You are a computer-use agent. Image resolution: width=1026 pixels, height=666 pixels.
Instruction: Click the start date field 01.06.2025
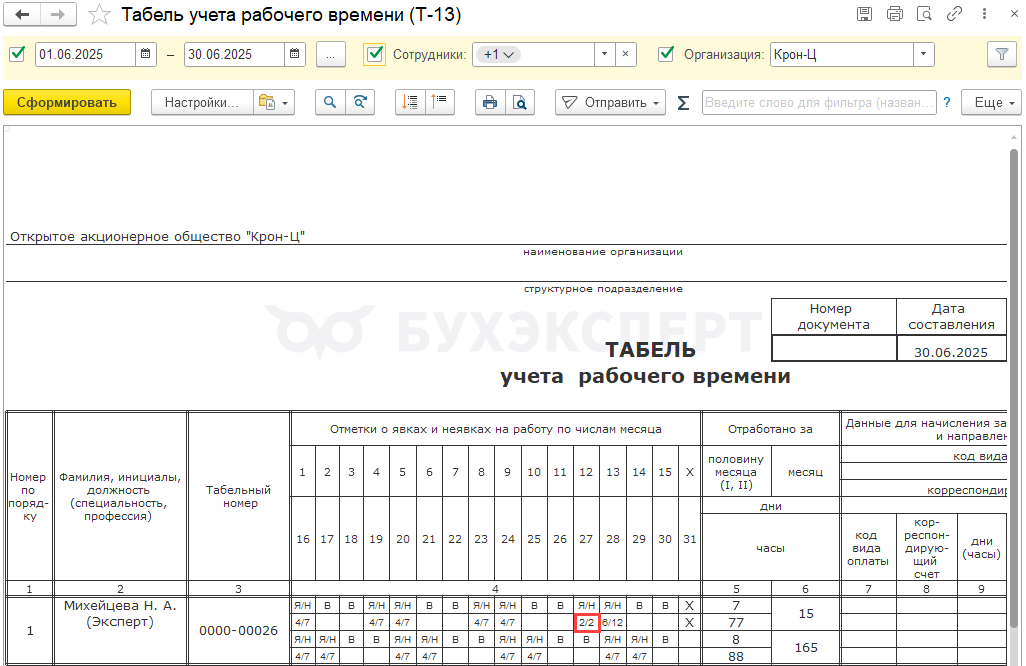coord(85,54)
